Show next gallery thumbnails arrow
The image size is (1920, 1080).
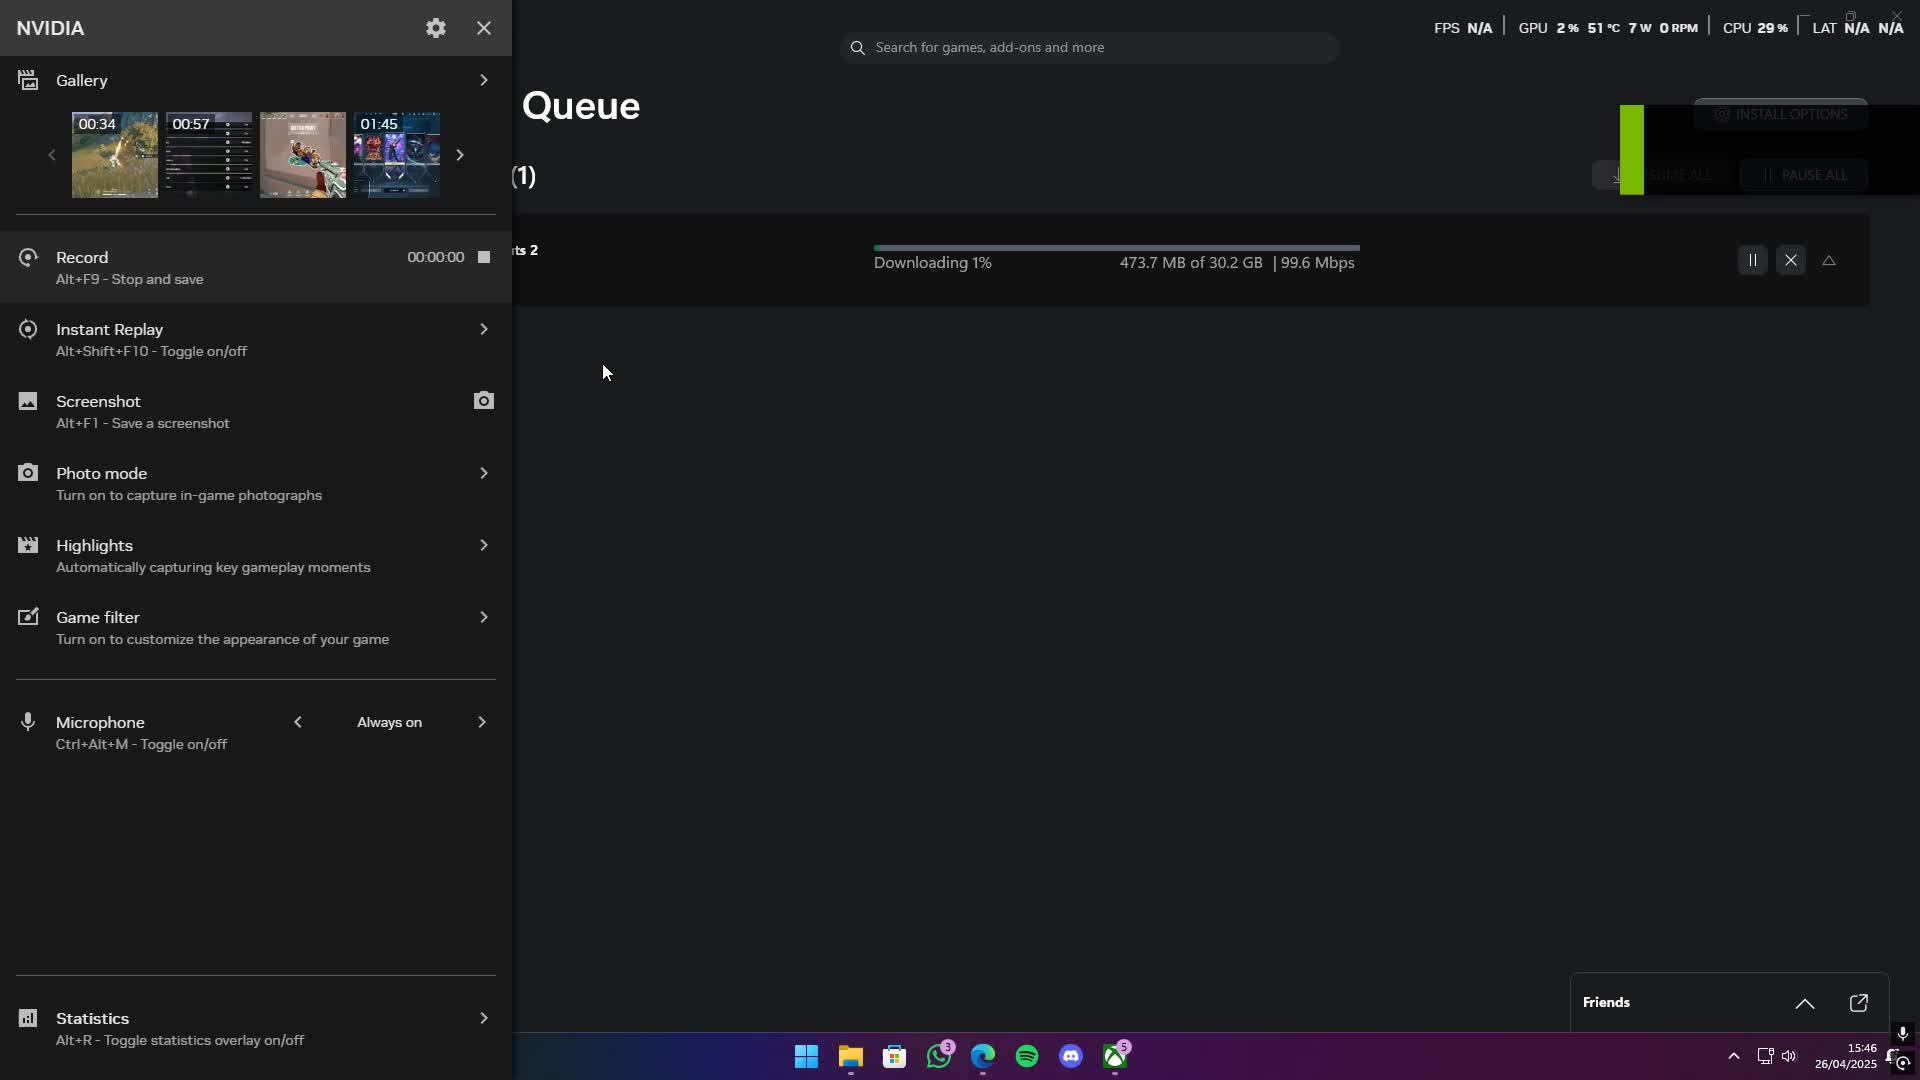(x=460, y=155)
